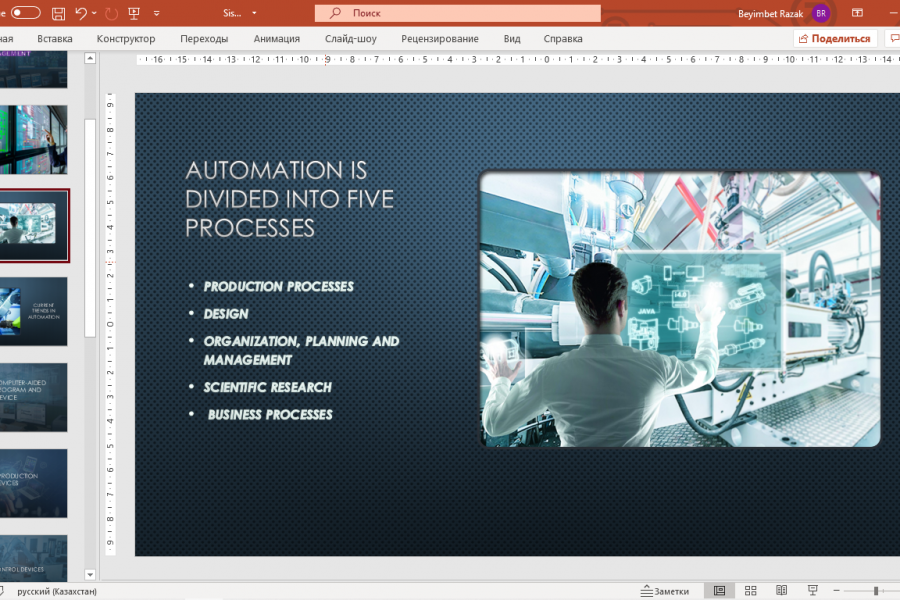Switch to the Переходы tab
The width and height of the screenshot is (900, 600).
point(204,39)
